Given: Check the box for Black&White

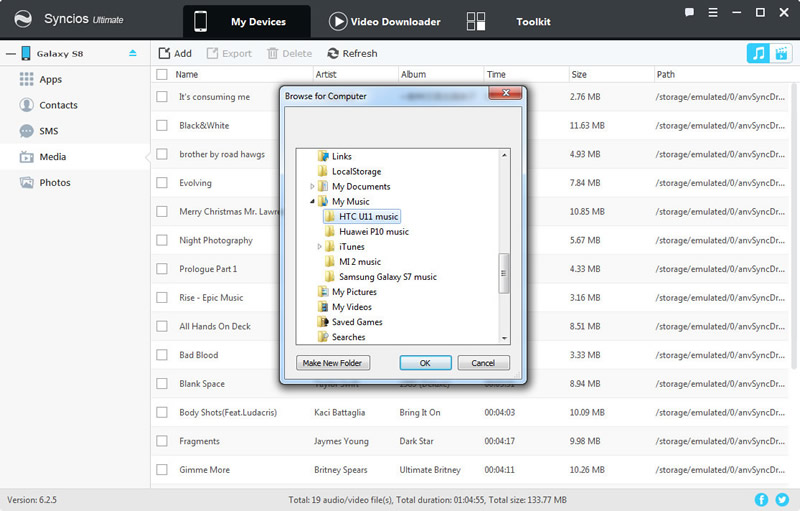Looking at the screenshot, I should [162, 125].
